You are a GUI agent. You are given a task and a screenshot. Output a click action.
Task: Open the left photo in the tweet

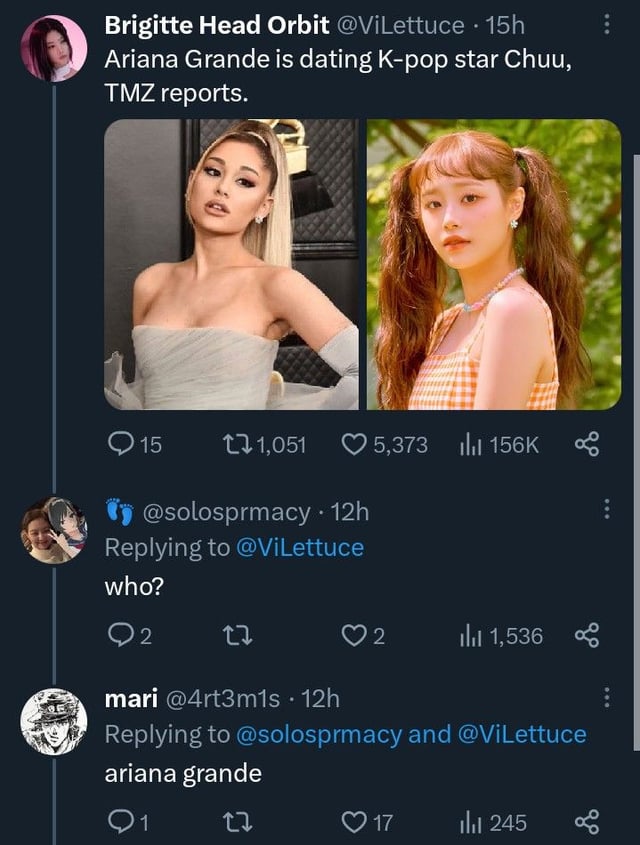231,264
